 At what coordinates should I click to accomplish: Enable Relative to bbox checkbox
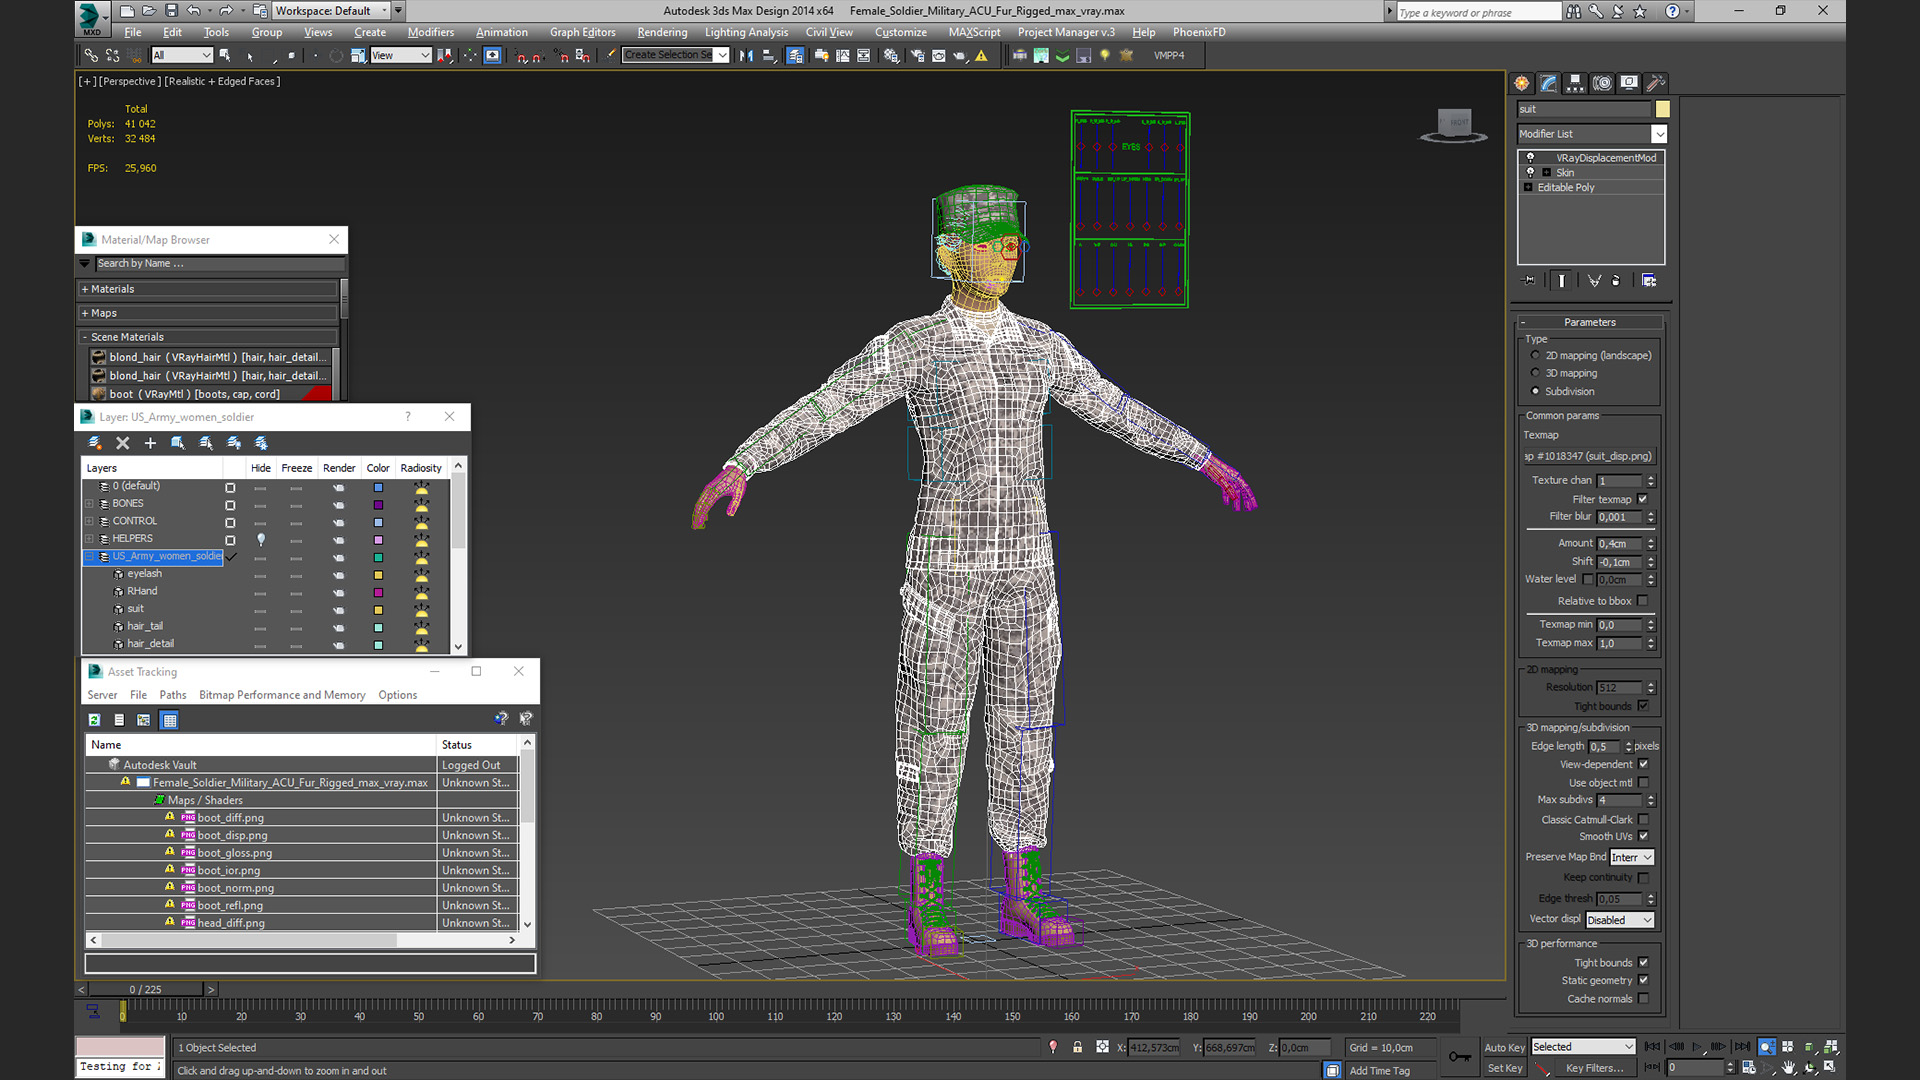coord(1642,601)
